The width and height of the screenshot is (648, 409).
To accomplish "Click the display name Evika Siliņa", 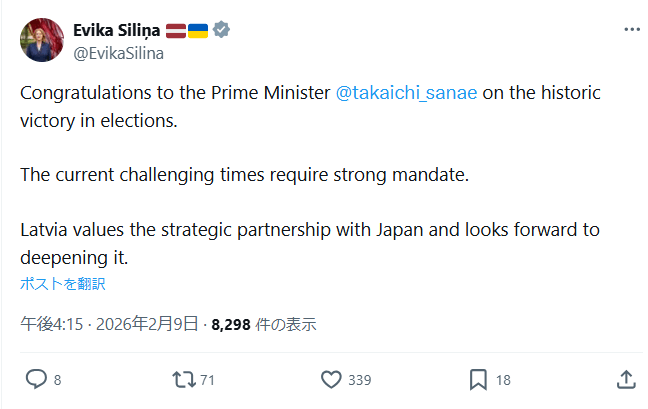I will pyautogui.click(x=116, y=30).
